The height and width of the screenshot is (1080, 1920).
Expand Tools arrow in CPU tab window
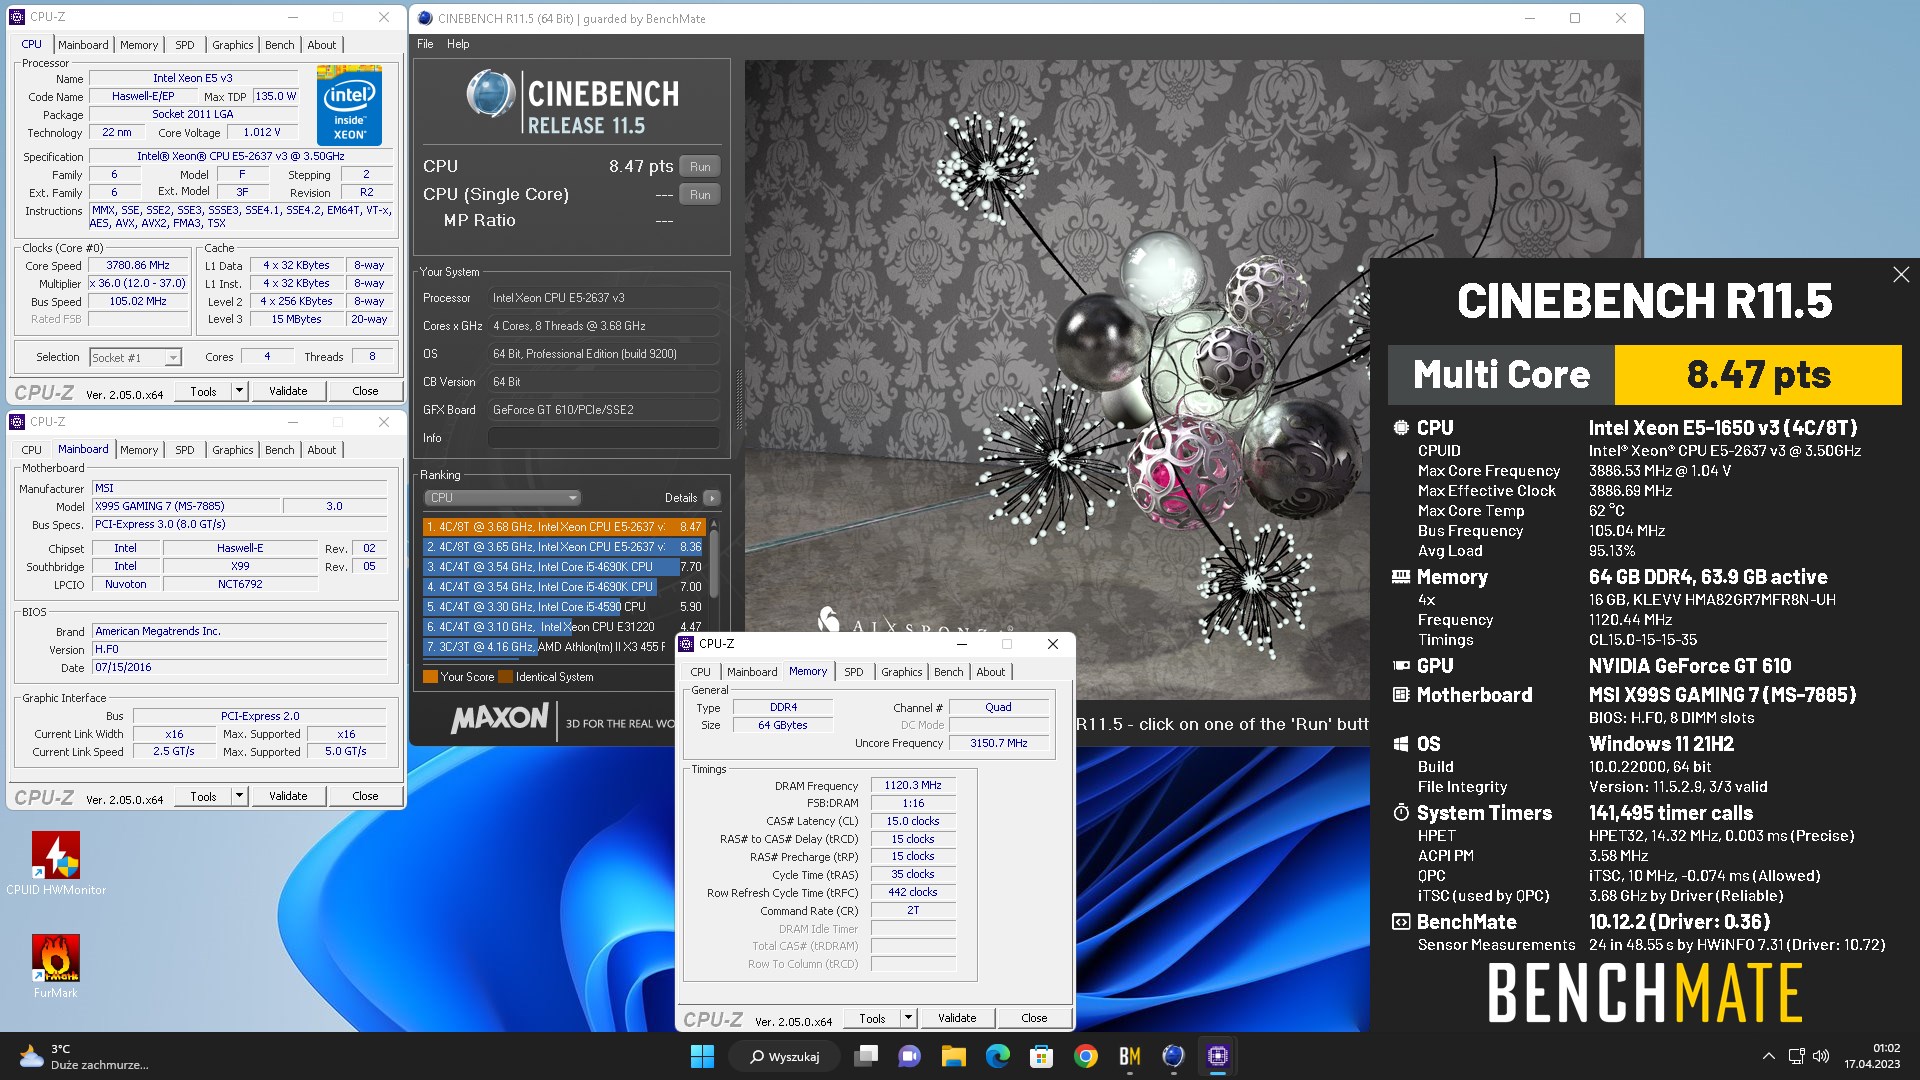239,391
